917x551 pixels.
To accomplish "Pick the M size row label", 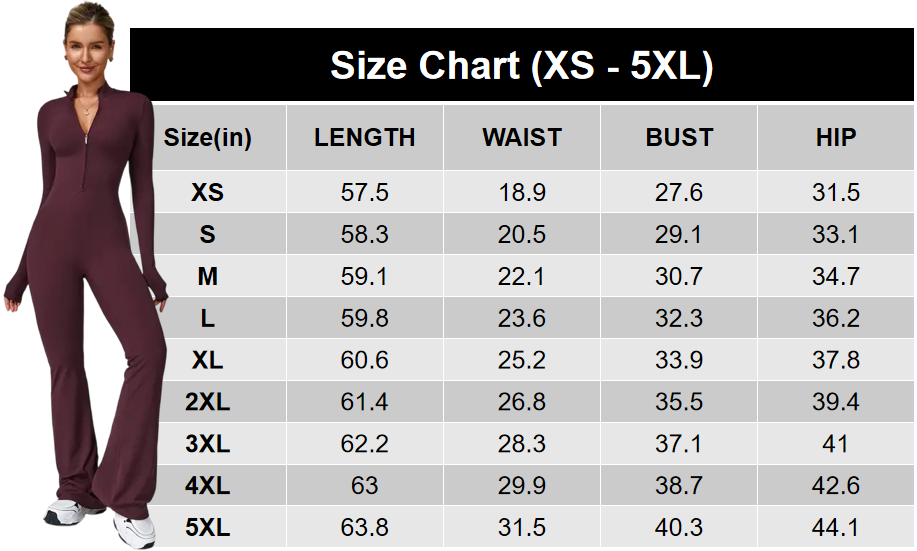I will pyautogui.click(x=208, y=277).
